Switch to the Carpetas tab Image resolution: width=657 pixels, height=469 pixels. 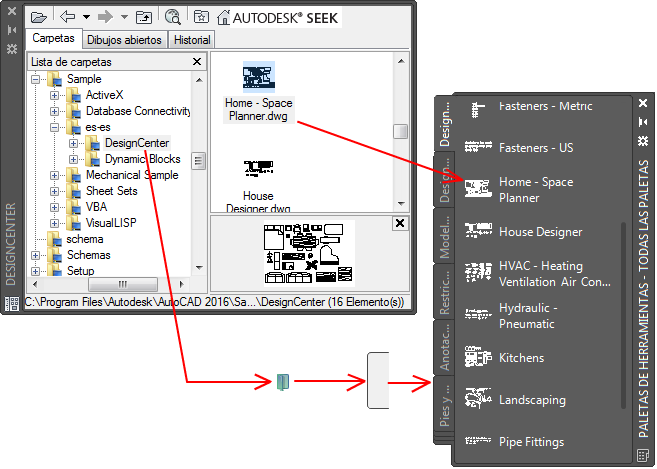53,39
